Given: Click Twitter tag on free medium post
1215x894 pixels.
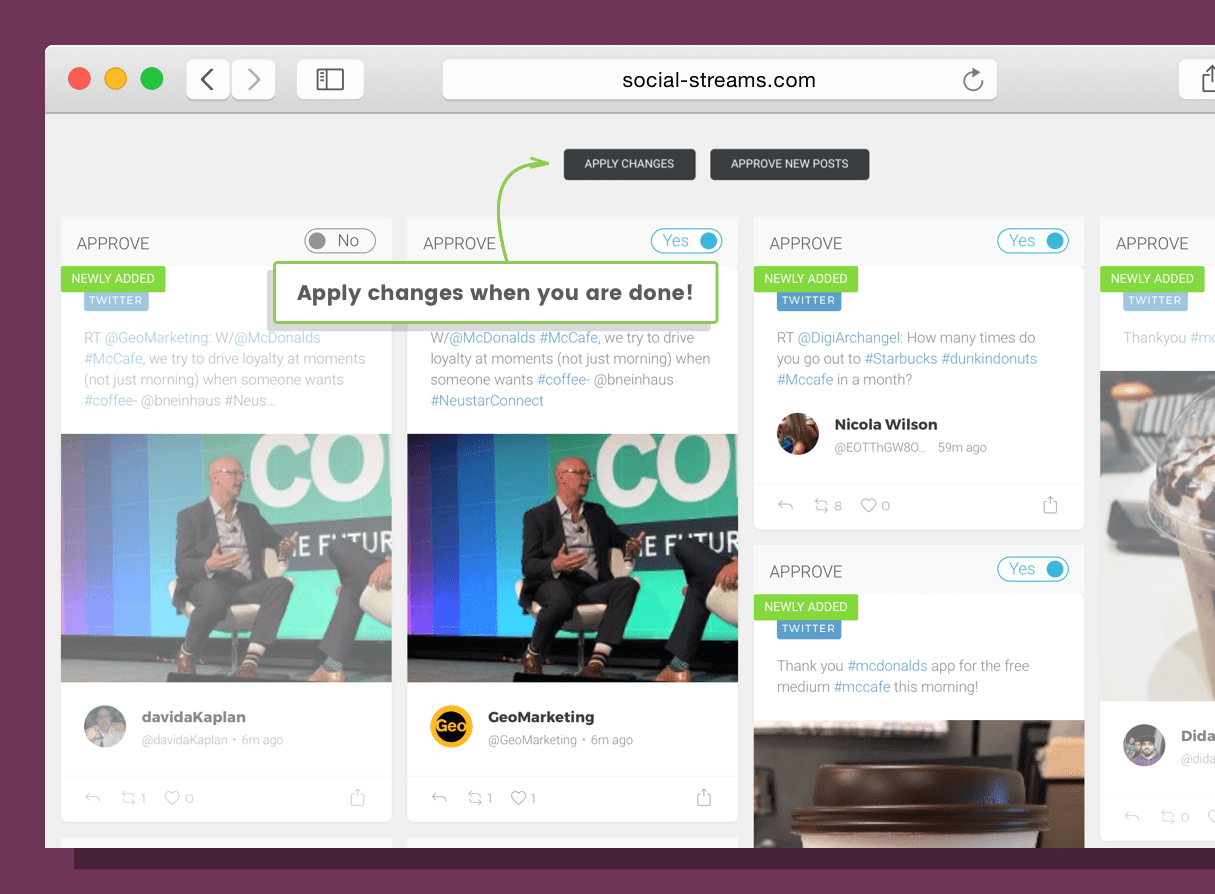Looking at the screenshot, I should pyautogui.click(x=809, y=628).
